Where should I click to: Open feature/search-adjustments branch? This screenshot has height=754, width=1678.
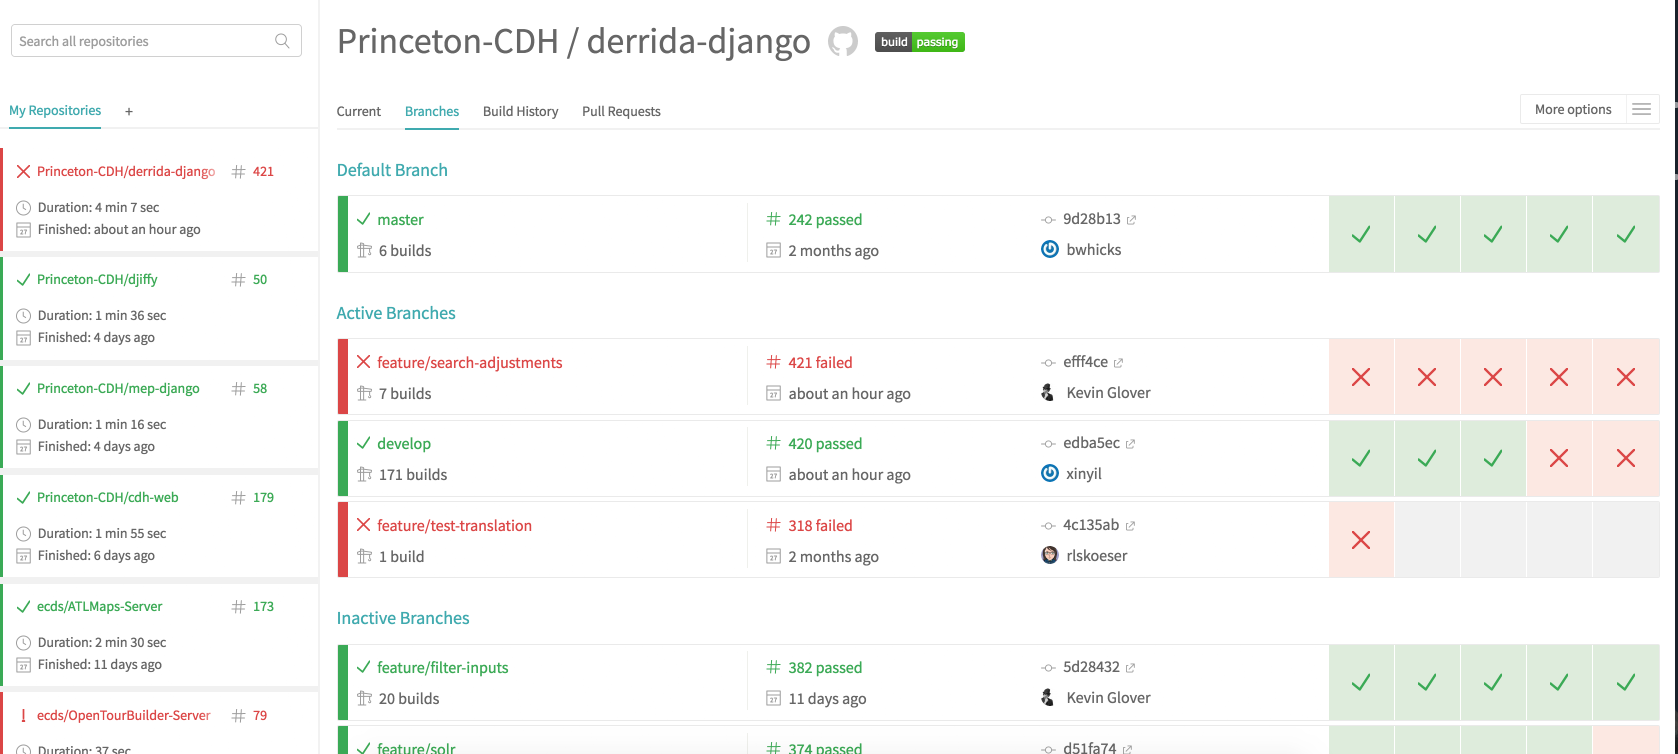469,362
